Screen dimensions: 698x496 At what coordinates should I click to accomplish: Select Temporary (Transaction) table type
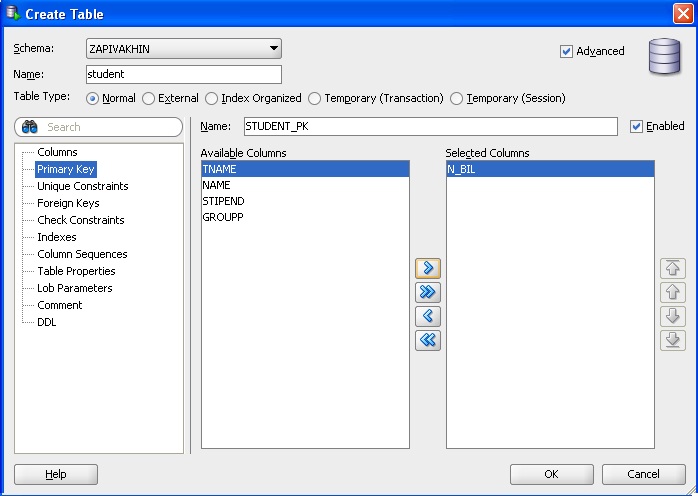pos(314,98)
